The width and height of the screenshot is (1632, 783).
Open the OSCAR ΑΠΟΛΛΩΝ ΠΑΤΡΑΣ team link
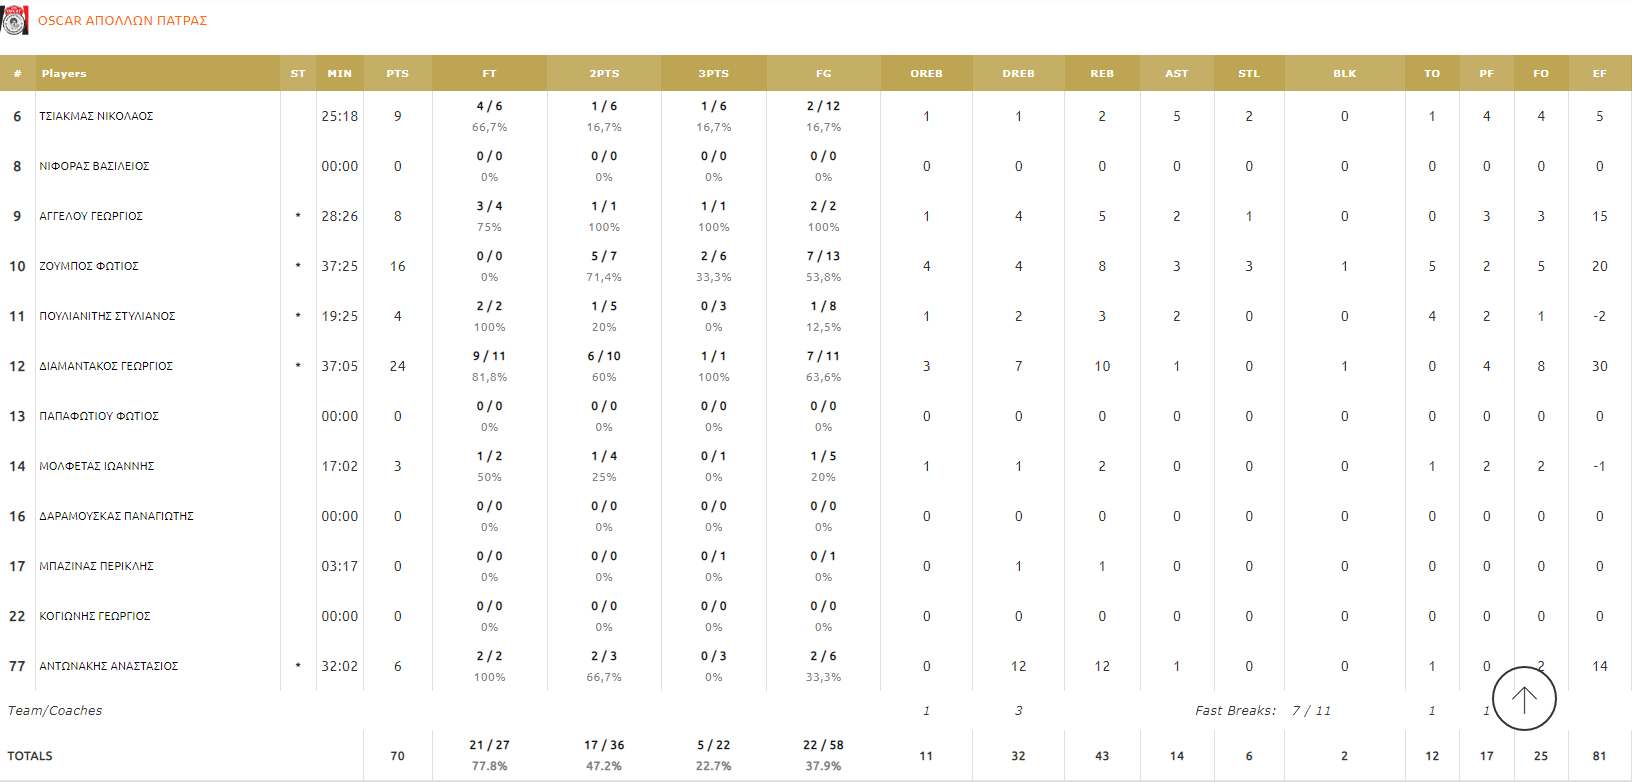pos(122,21)
